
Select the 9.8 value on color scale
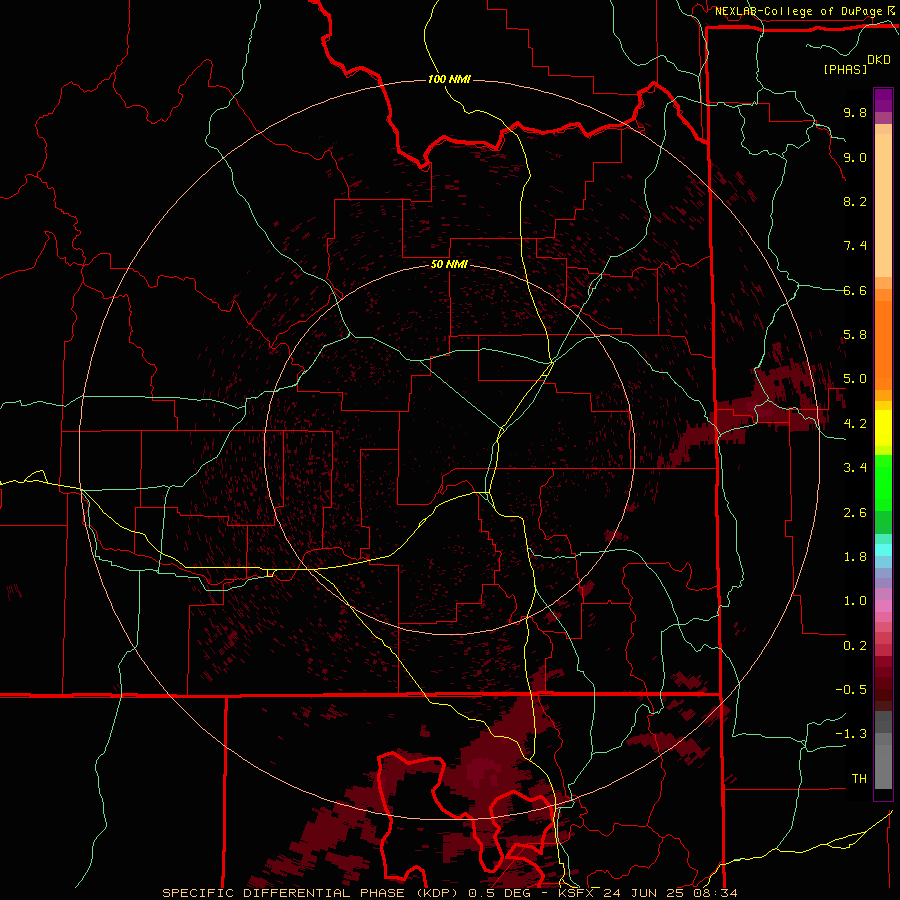(x=855, y=112)
